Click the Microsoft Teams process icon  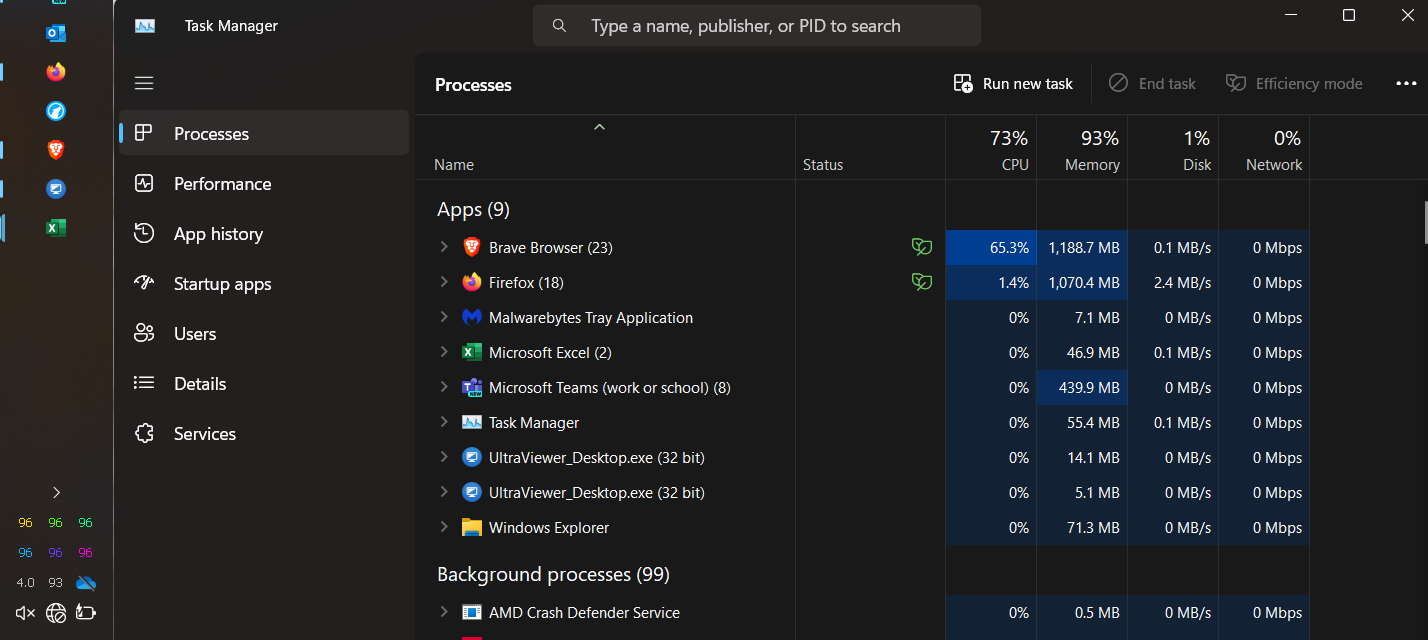pyautogui.click(x=472, y=388)
